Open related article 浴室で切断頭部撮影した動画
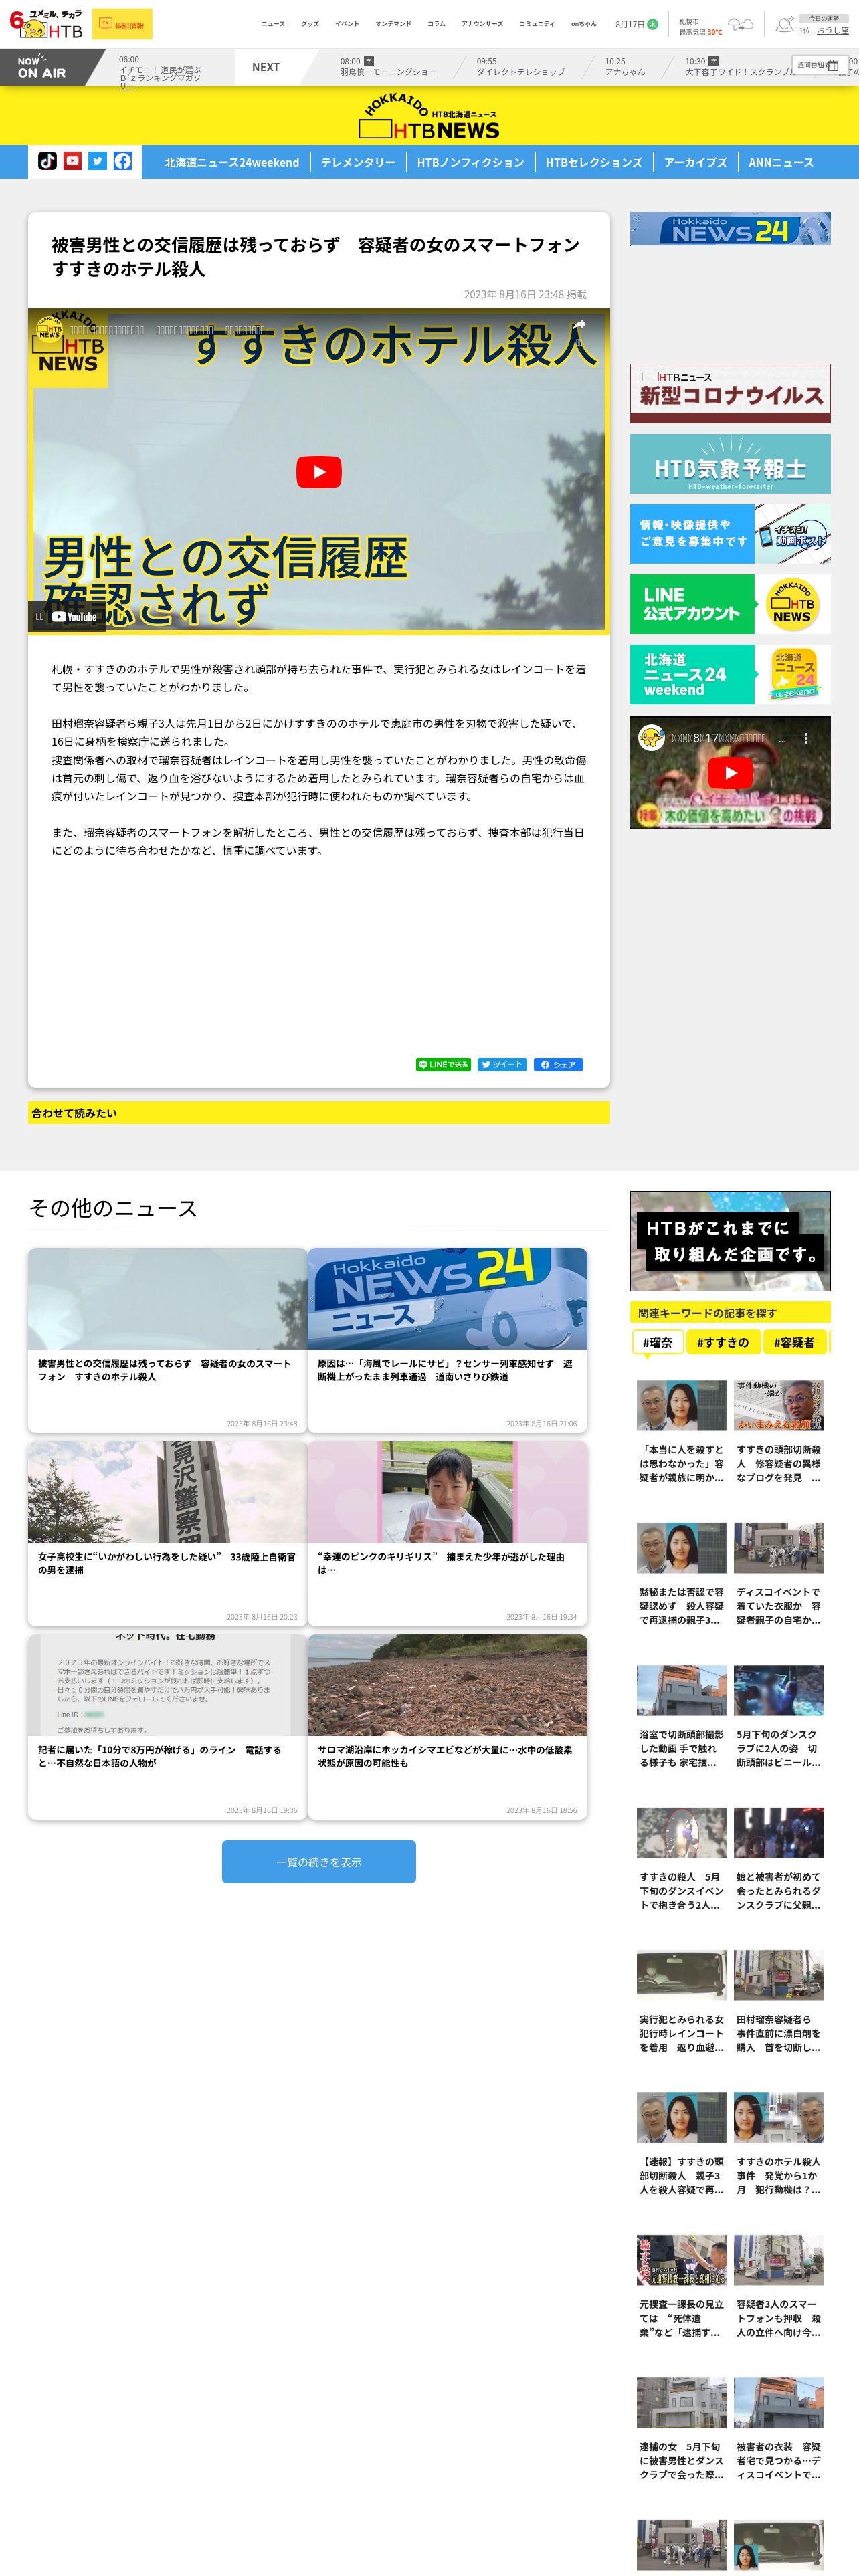Viewport: 859px width, 2576px height. point(682,1717)
